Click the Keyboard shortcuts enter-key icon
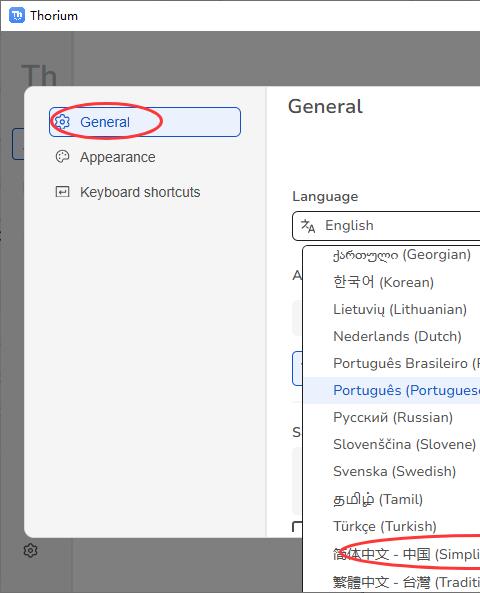This screenshot has width=480, height=593. coord(62,192)
